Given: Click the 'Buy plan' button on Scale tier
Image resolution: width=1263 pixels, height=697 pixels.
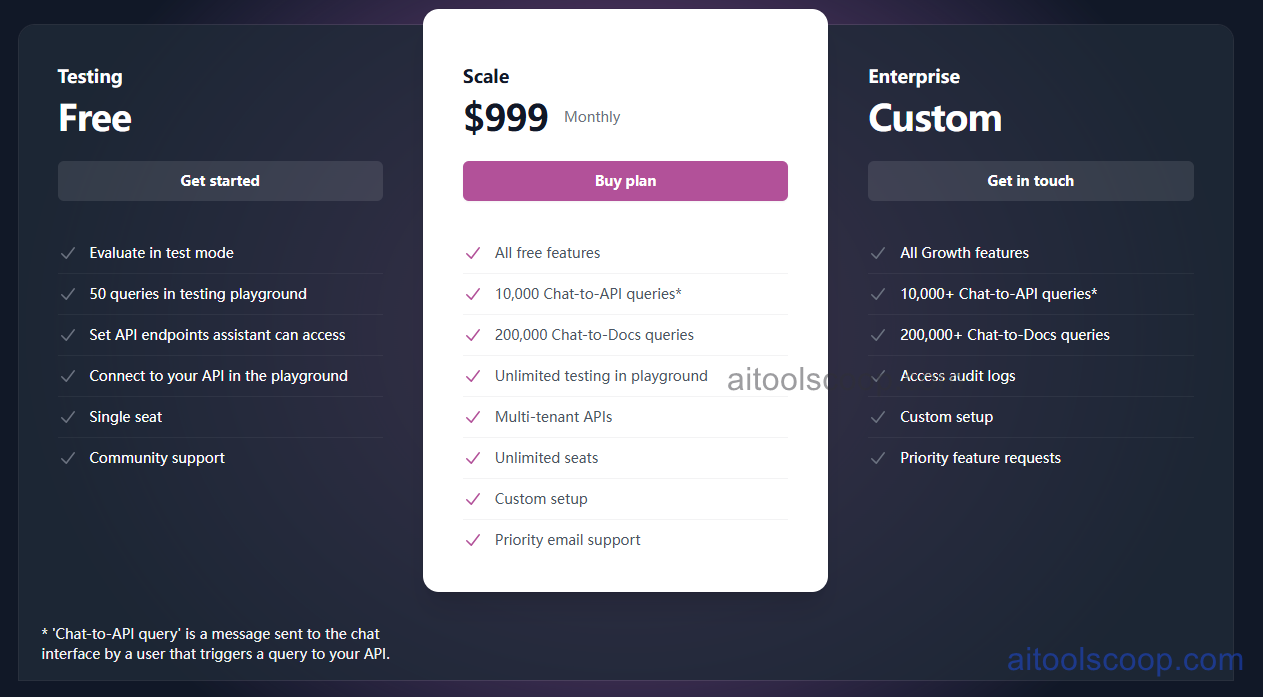Looking at the screenshot, I should tap(625, 181).
